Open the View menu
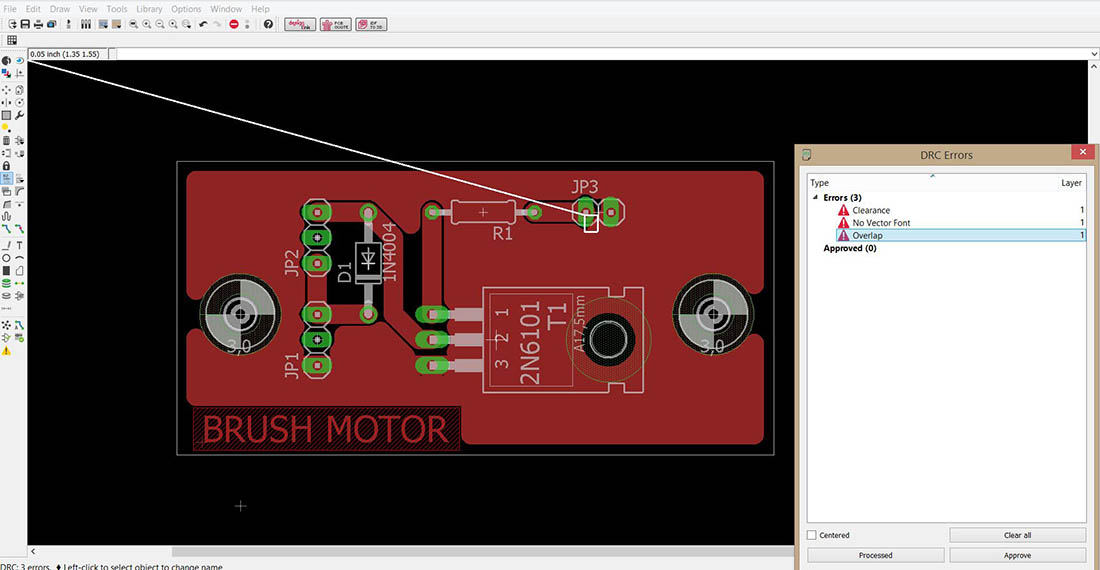 (x=88, y=8)
